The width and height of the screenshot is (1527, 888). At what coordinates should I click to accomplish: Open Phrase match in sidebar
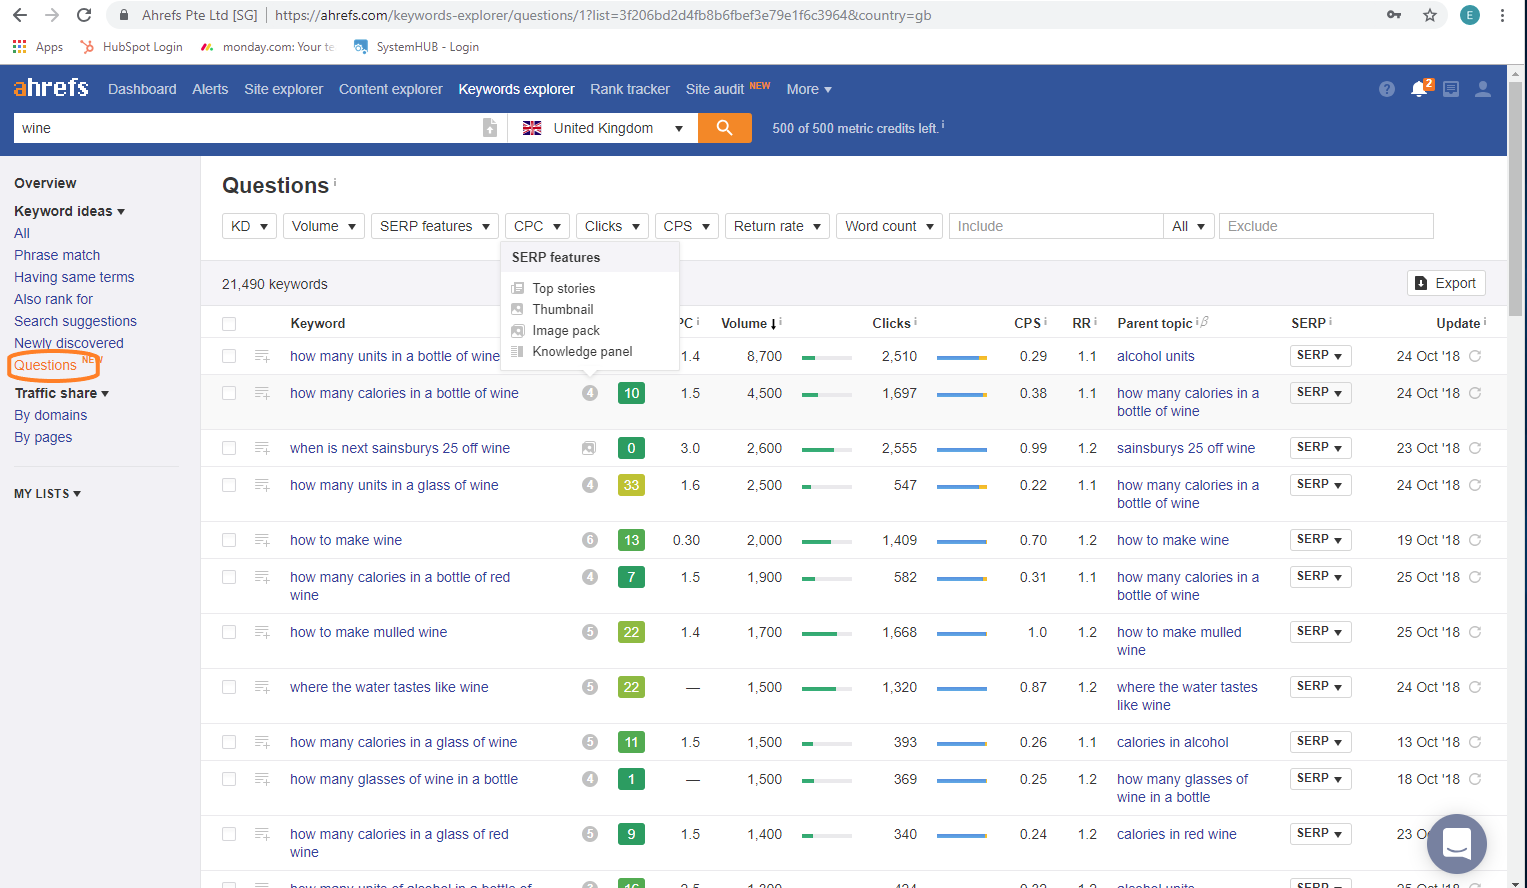[57, 255]
